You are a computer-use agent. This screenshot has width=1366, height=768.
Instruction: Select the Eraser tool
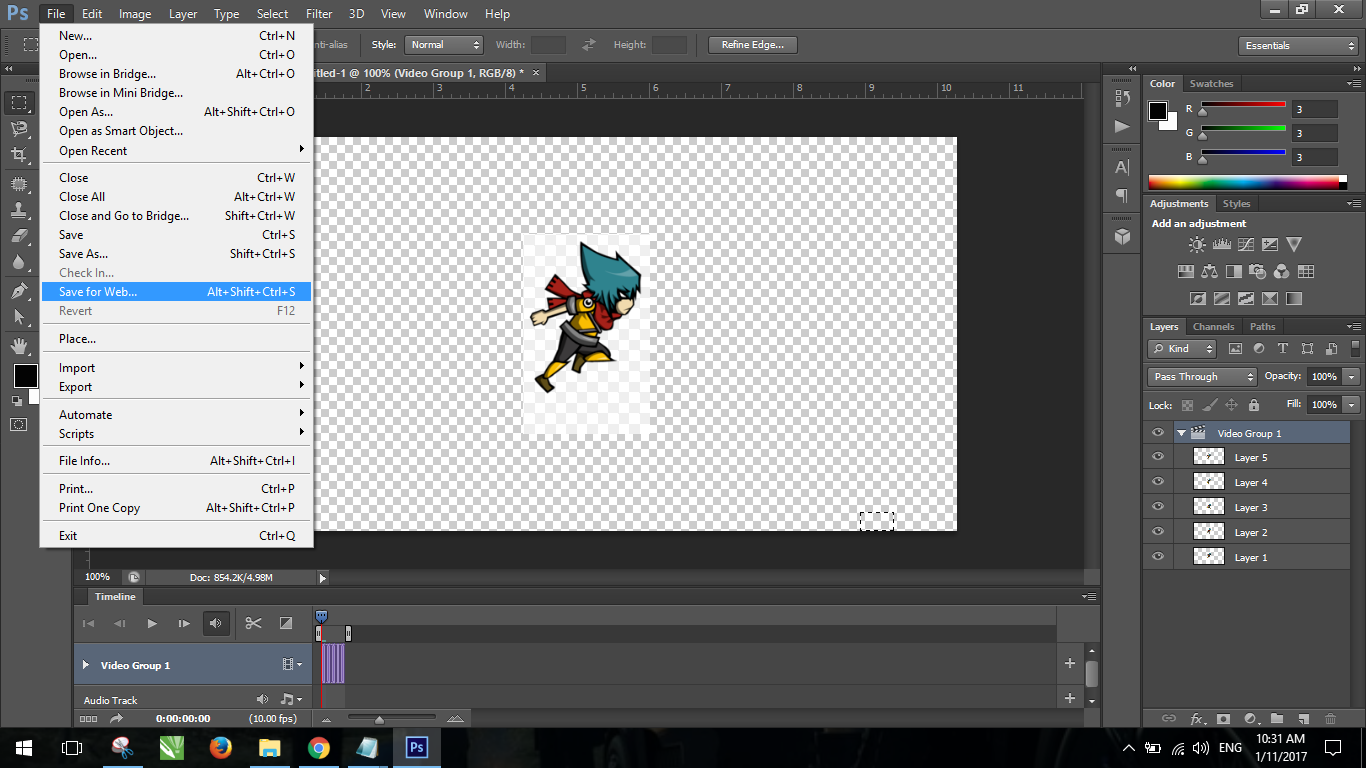[x=19, y=236]
